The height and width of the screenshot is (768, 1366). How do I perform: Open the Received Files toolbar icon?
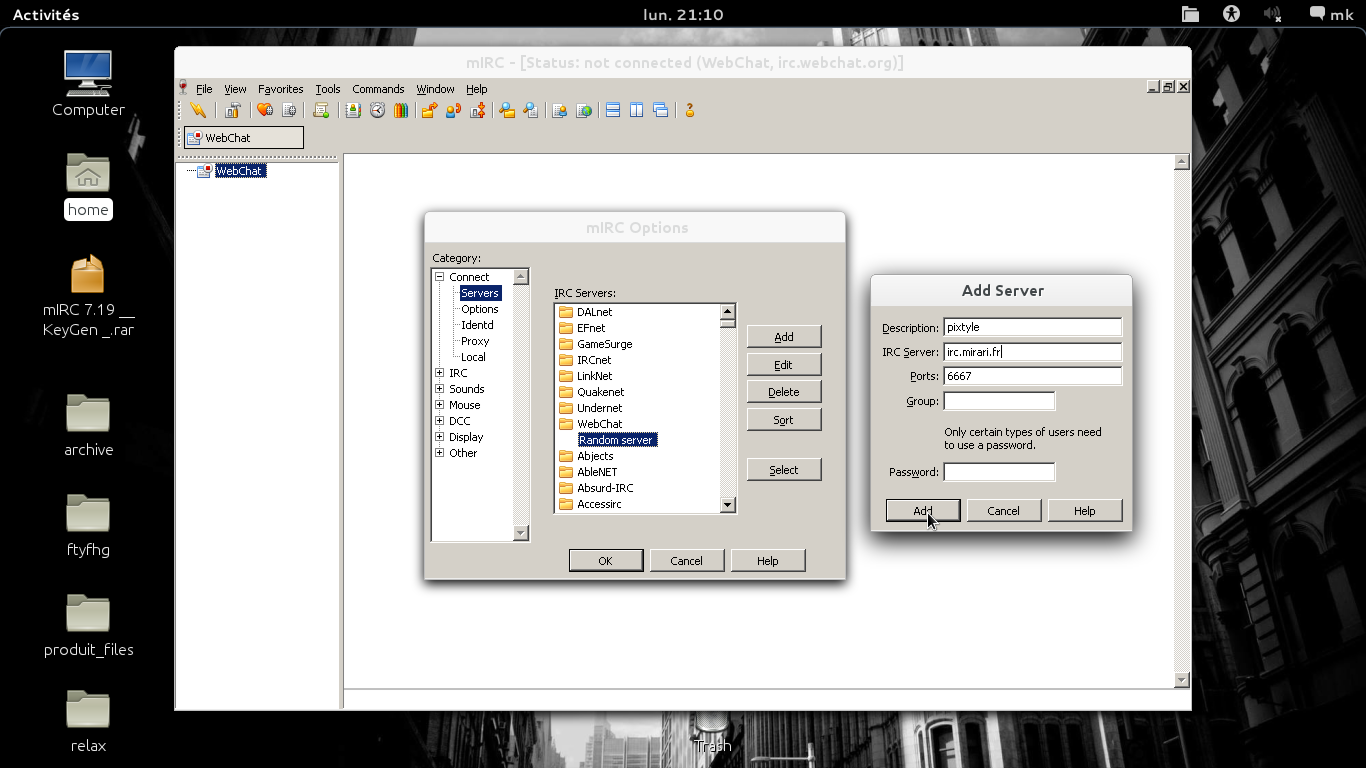tap(507, 110)
